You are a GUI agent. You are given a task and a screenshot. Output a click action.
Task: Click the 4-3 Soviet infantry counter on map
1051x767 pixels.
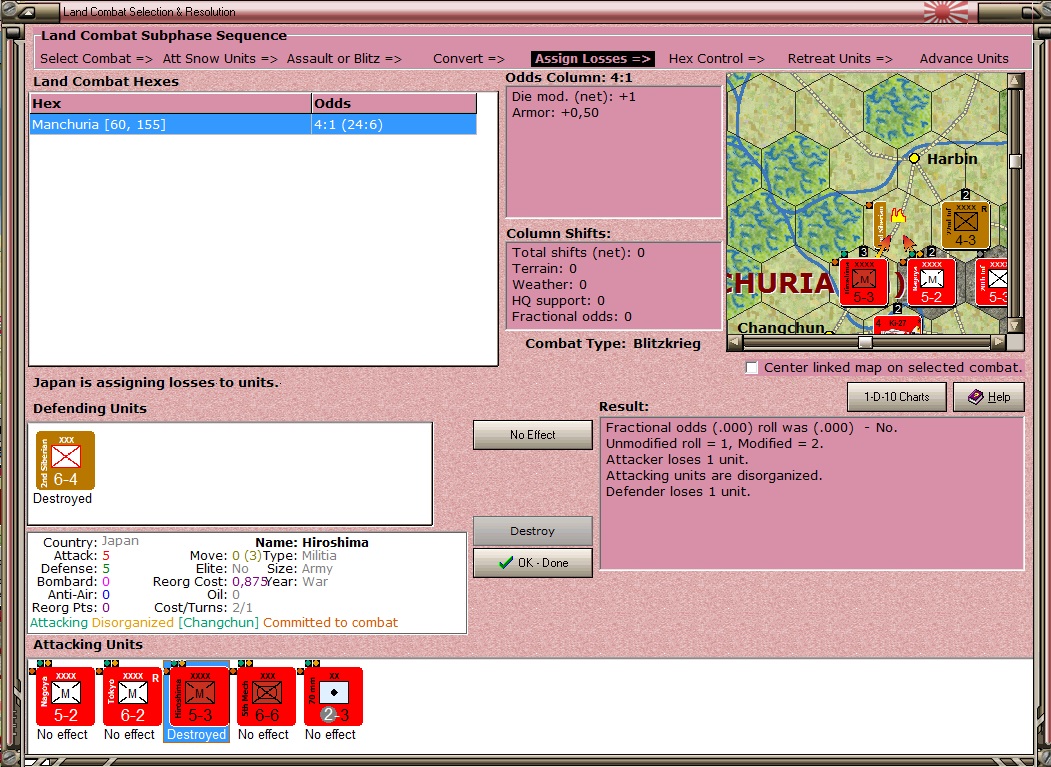pos(965,225)
